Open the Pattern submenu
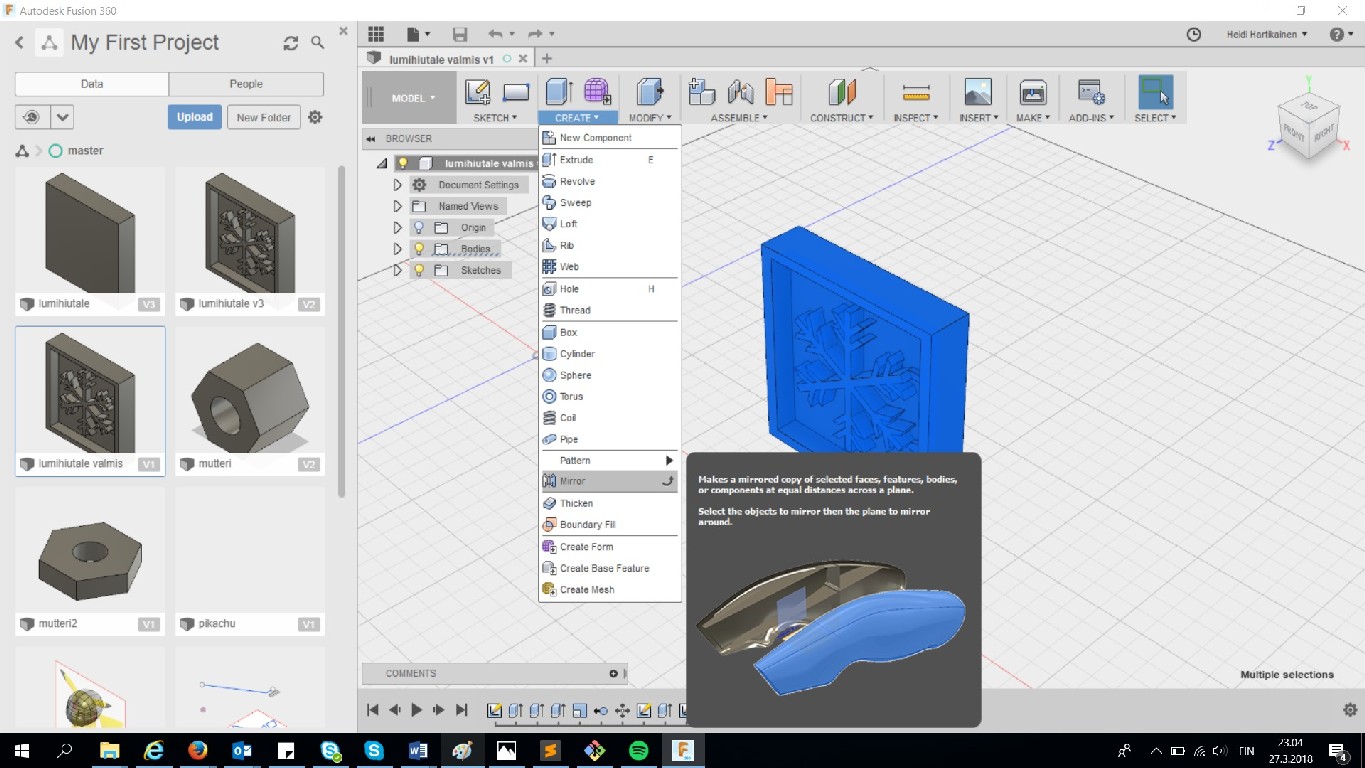This screenshot has height=768, width=1365. pyautogui.click(x=610, y=460)
